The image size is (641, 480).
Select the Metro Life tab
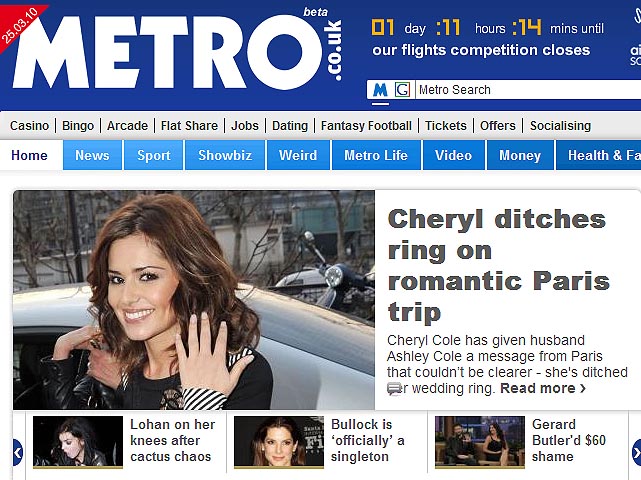[376, 155]
